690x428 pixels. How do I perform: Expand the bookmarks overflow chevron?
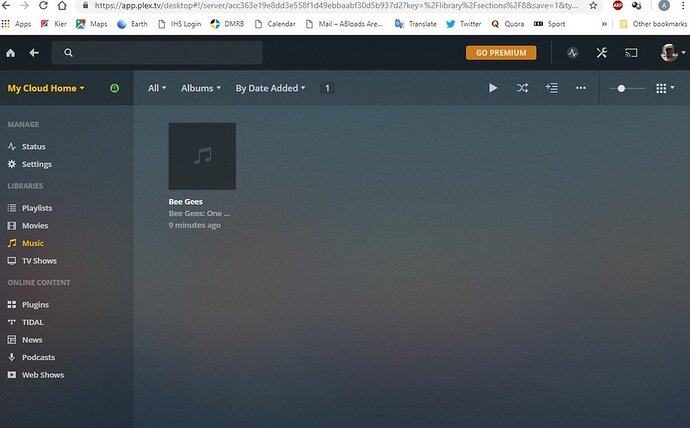tap(604, 24)
